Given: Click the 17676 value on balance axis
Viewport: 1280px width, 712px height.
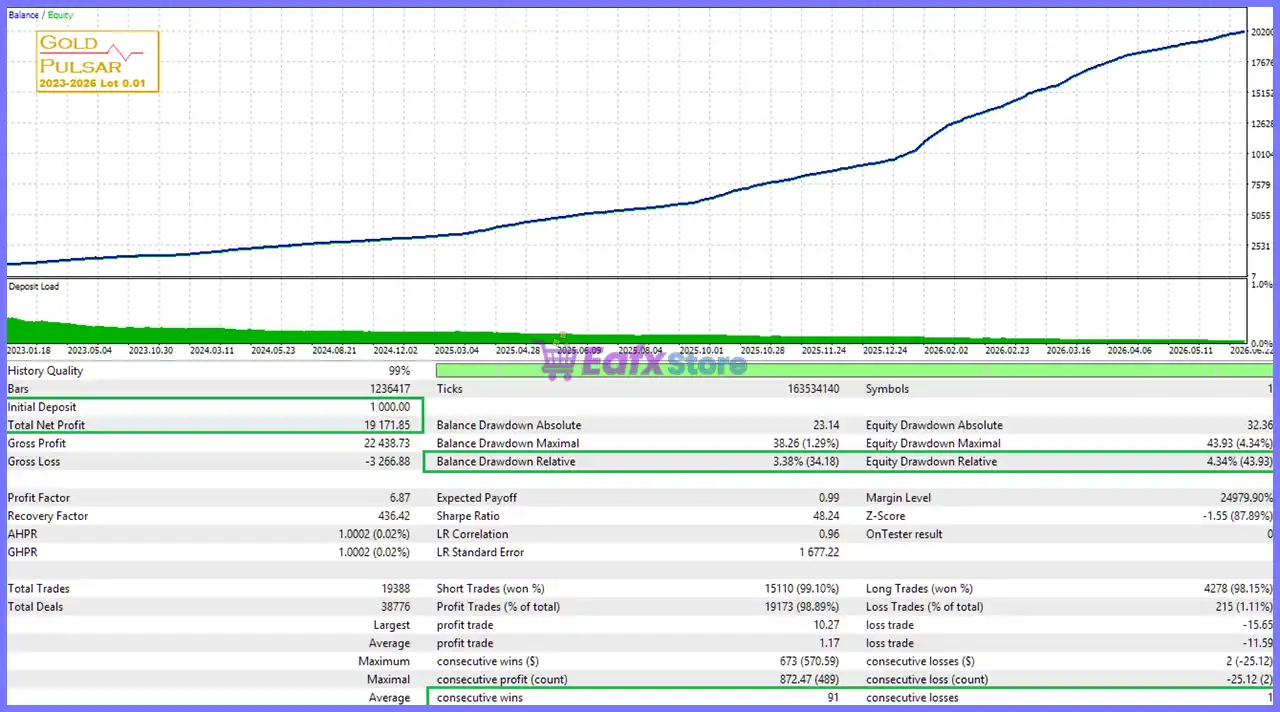Looking at the screenshot, I should coord(1262,63).
